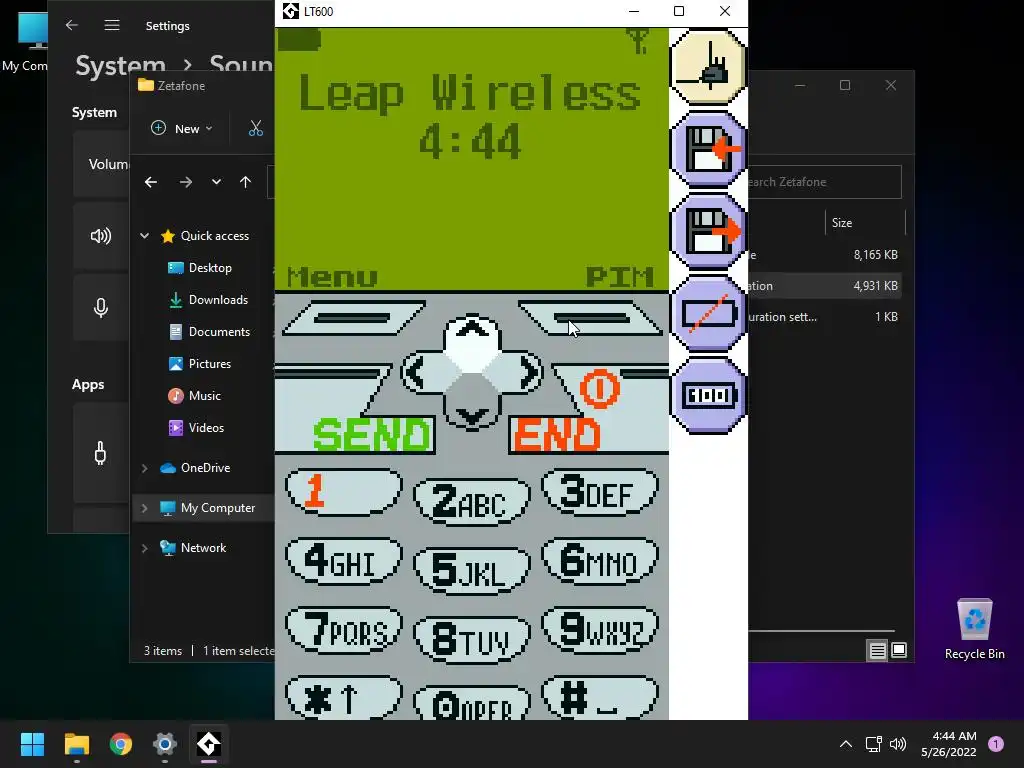1024x768 pixels.
Task: Click keypad key 3DEF
Action: click(x=600, y=491)
